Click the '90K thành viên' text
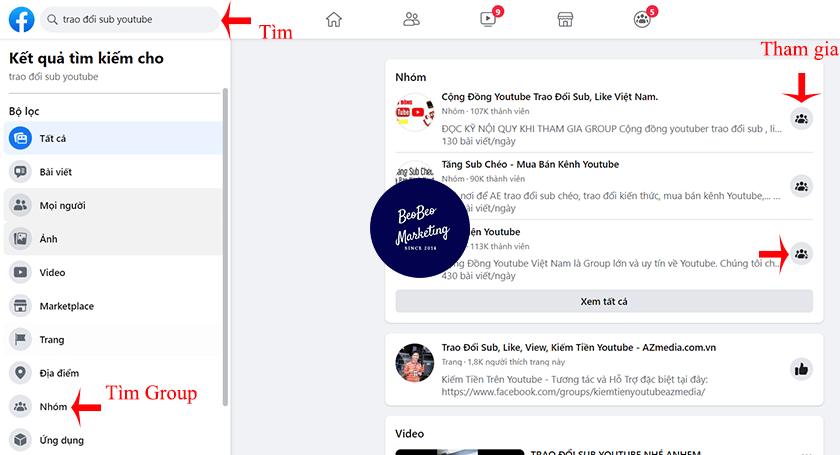 pos(498,179)
